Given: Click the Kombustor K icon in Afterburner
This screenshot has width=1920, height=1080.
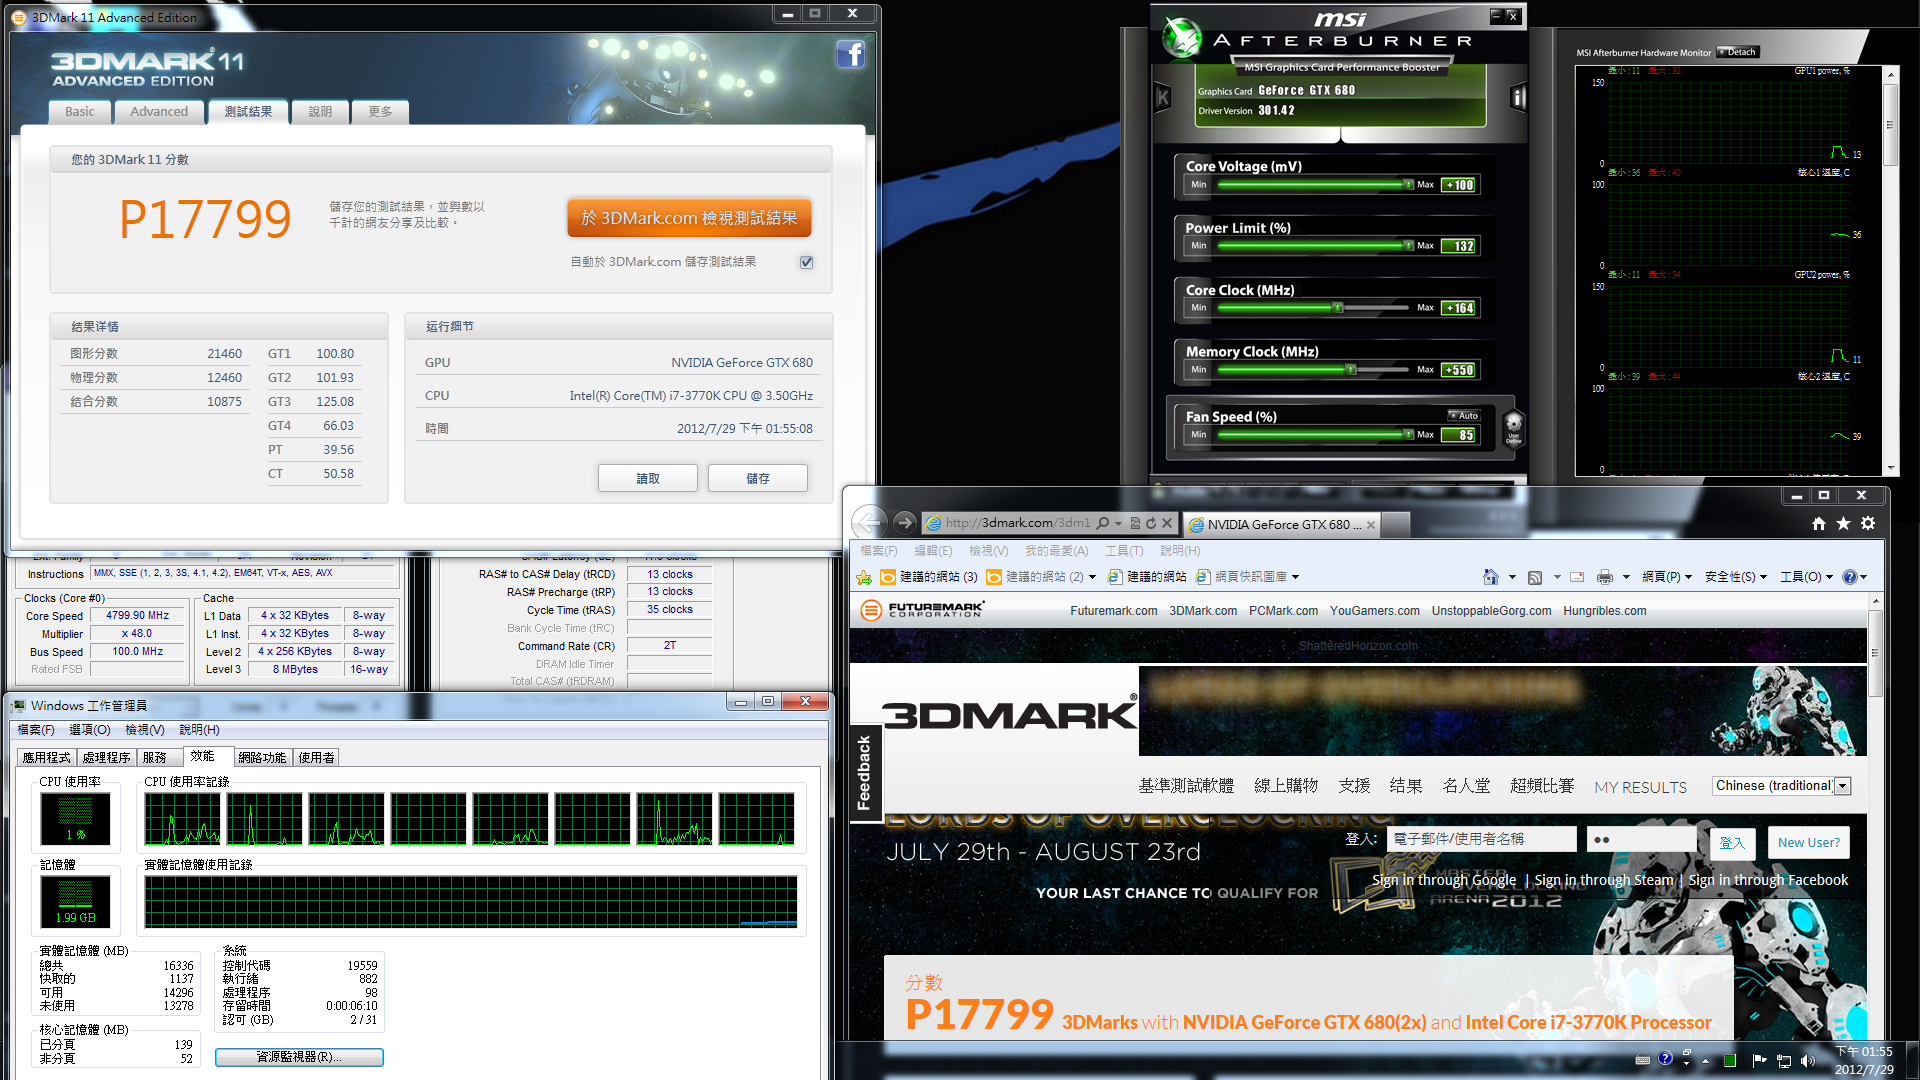Looking at the screenshot, I should [x=1163, y=97].
